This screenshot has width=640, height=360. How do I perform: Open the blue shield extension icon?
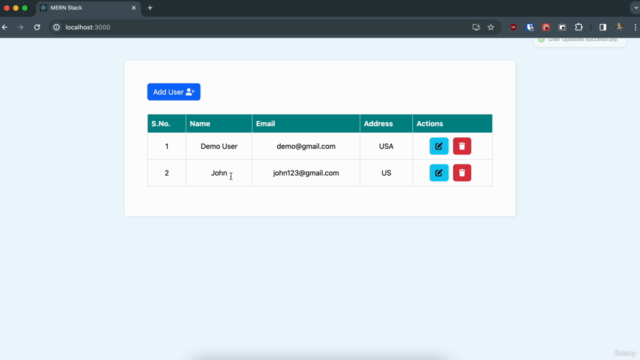(x=530, y=27)
